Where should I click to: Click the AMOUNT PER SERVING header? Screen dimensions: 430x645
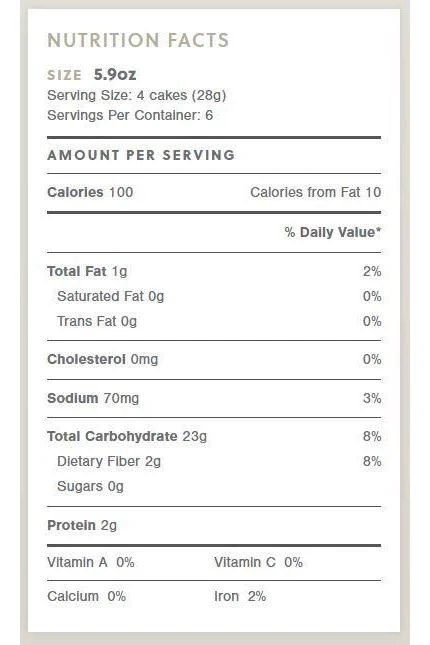(x=141, y=155)
